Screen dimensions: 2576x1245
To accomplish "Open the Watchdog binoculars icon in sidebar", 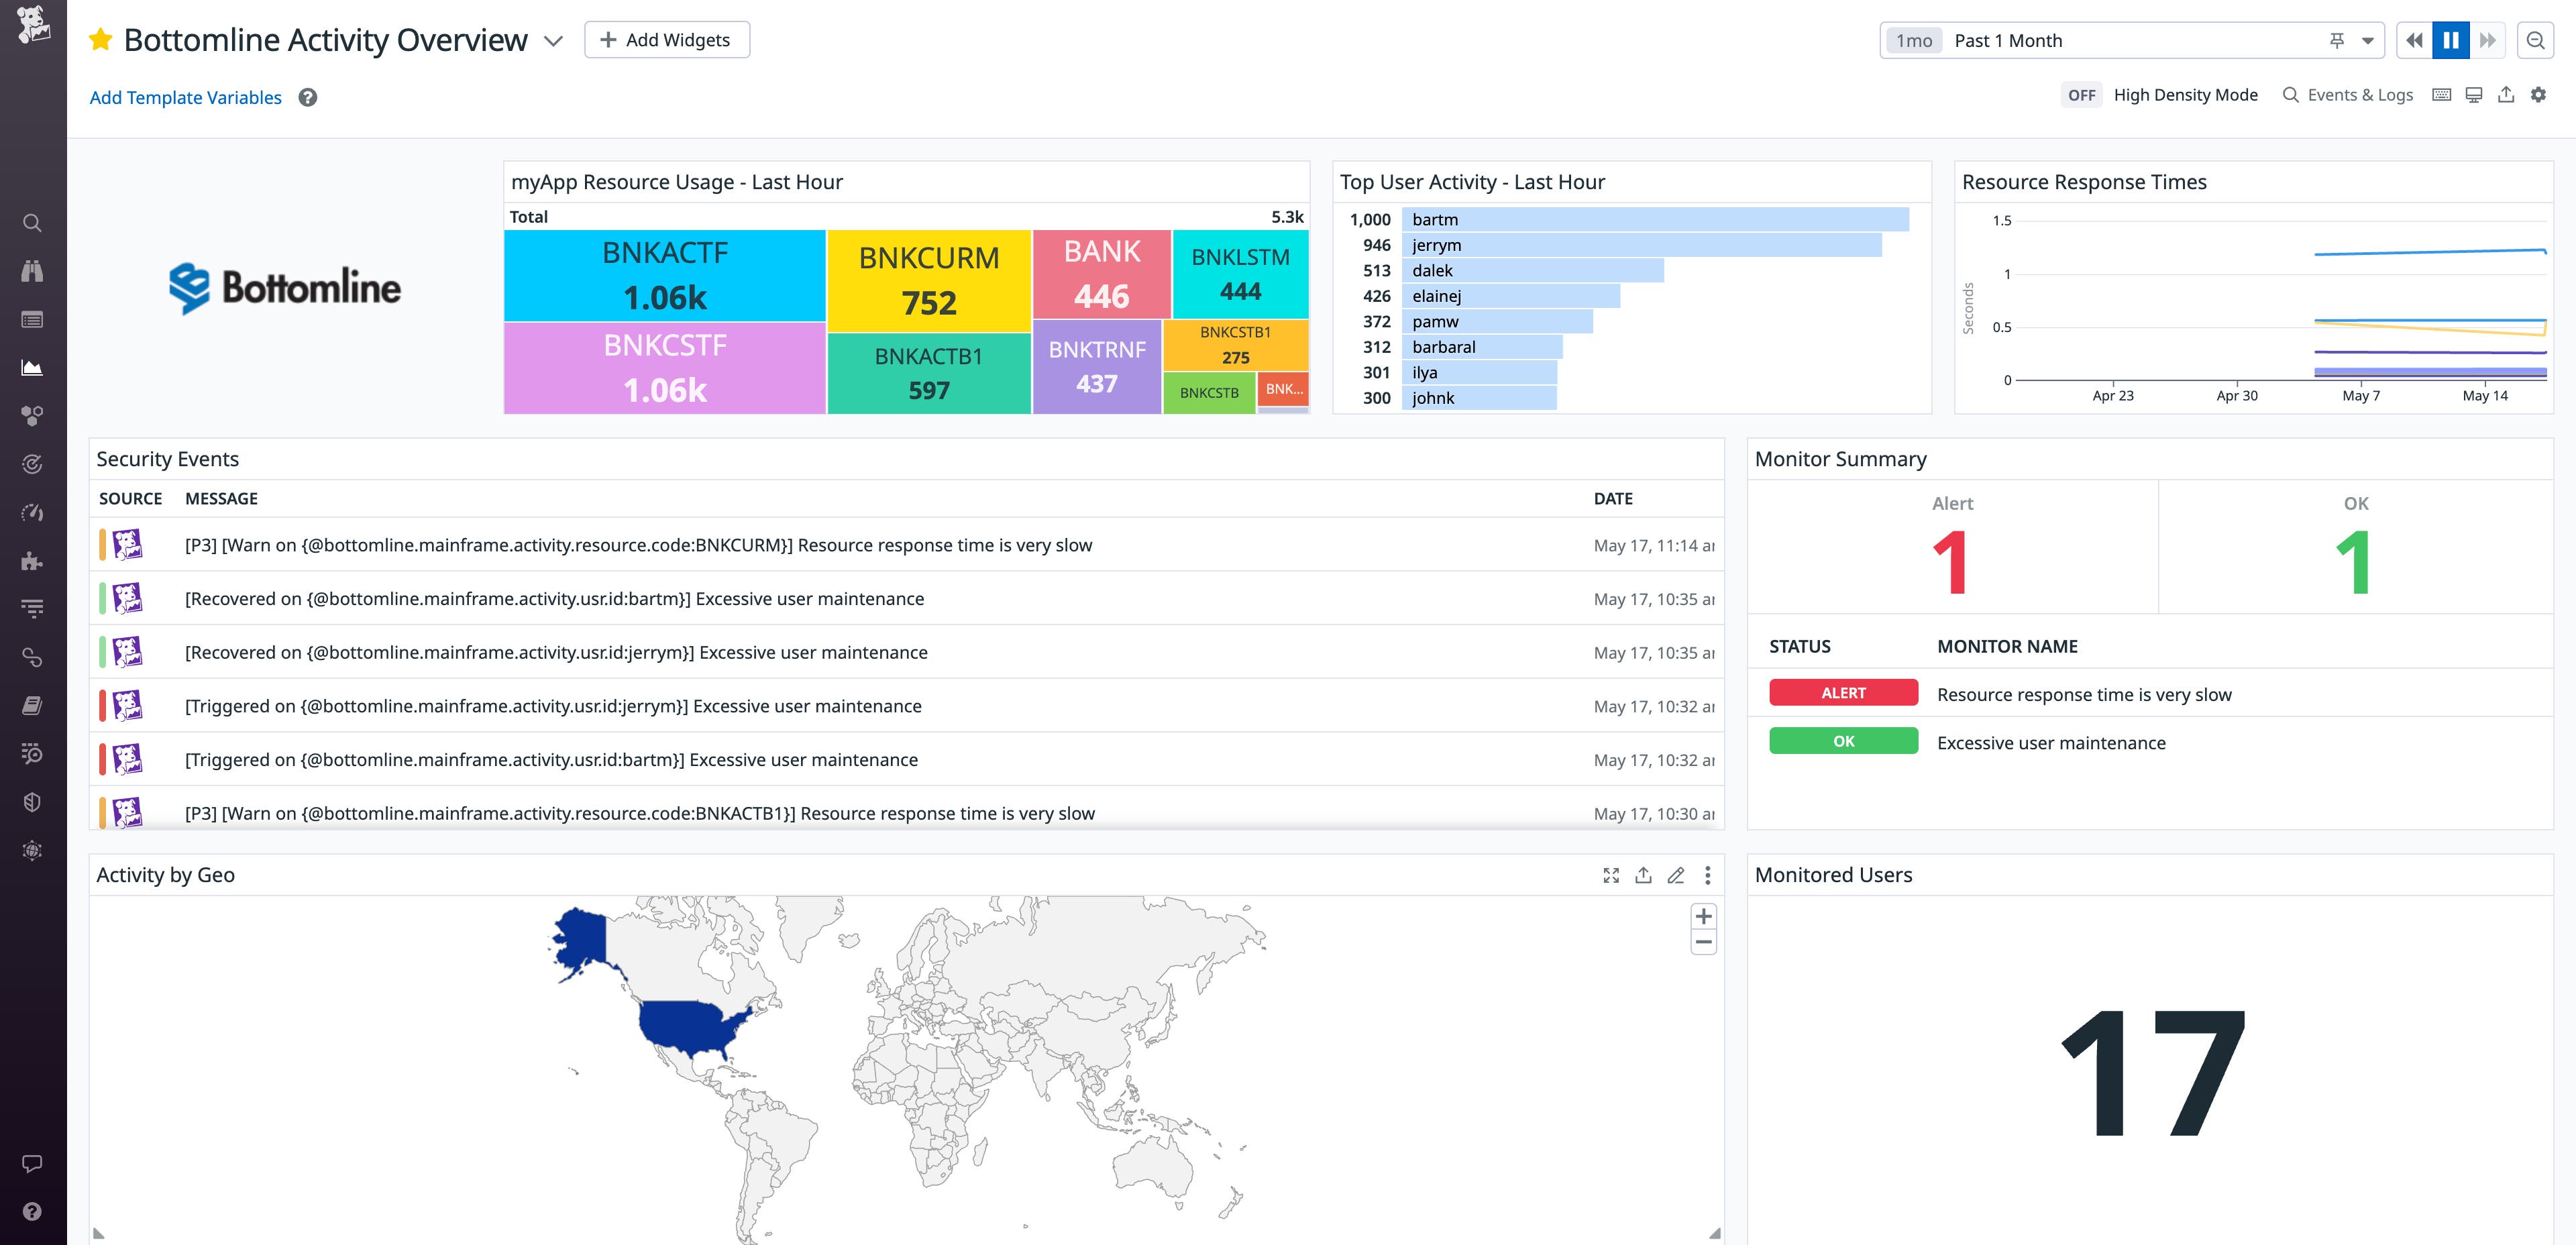I will (32, 270).
